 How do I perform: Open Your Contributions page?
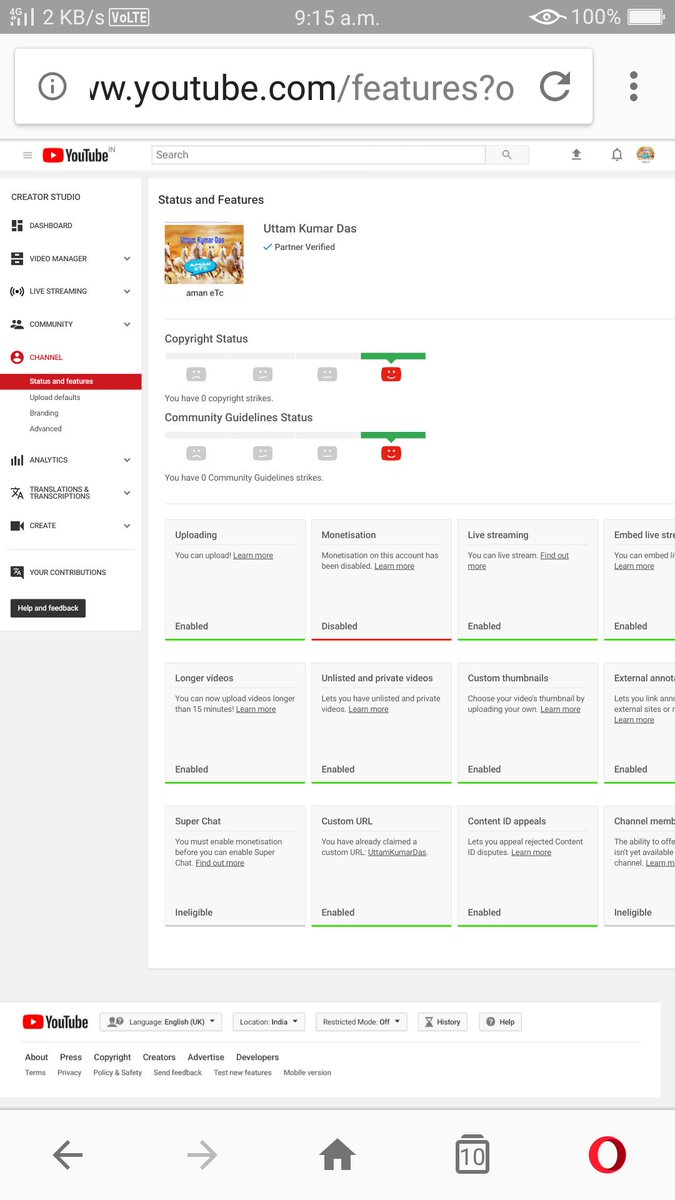[x=68, y=573]
